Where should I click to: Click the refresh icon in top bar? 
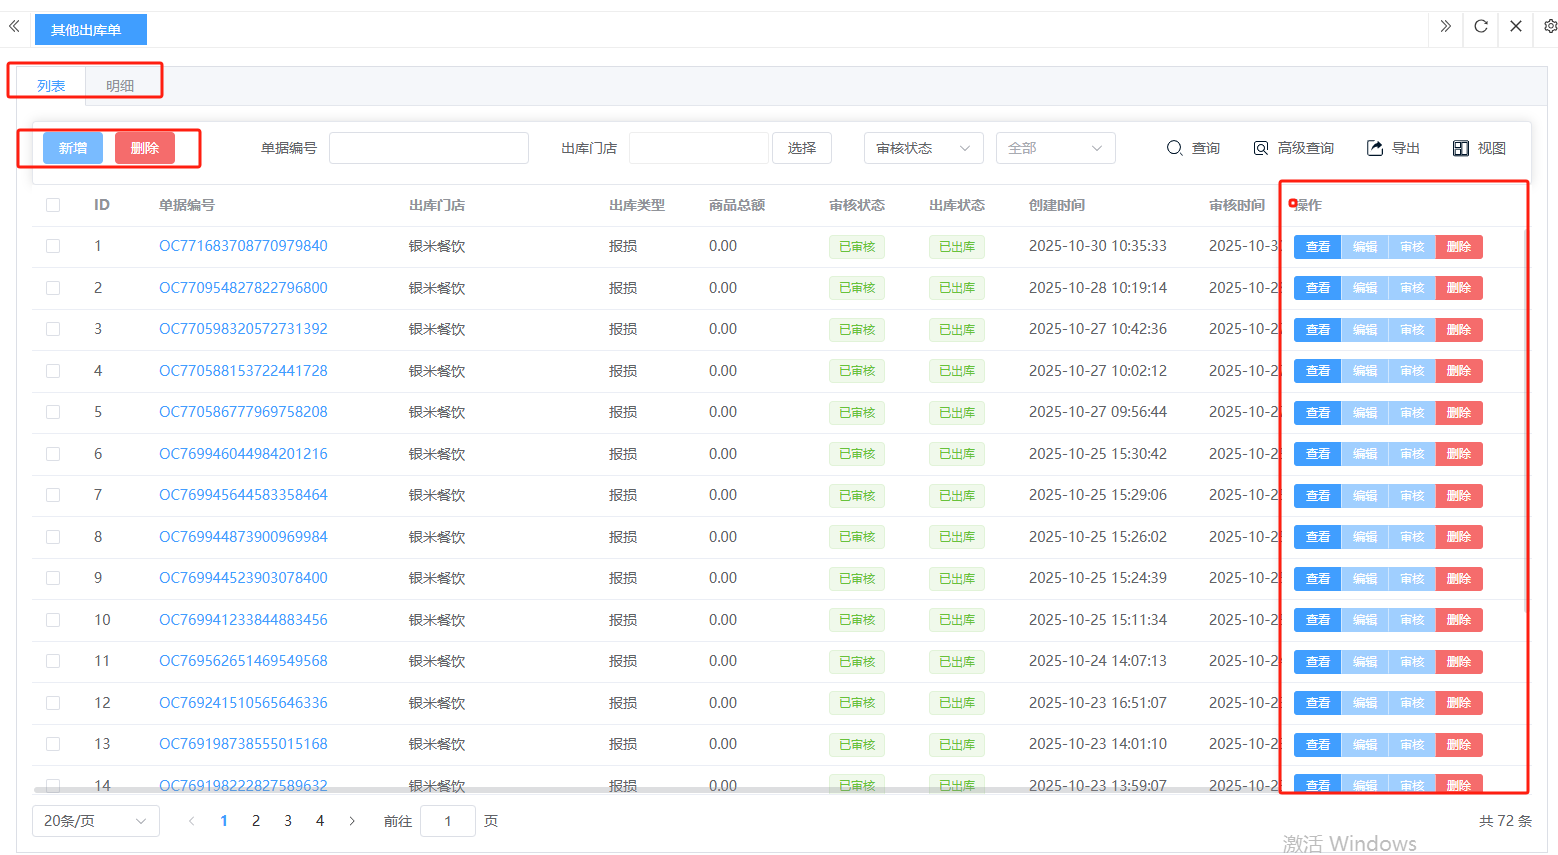tap(1481, 27)
